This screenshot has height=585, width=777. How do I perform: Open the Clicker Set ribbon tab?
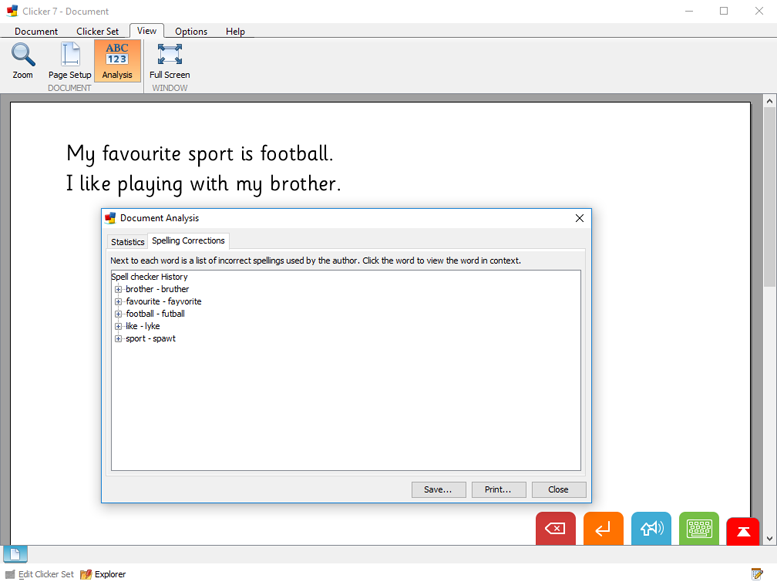click(97, 31)
